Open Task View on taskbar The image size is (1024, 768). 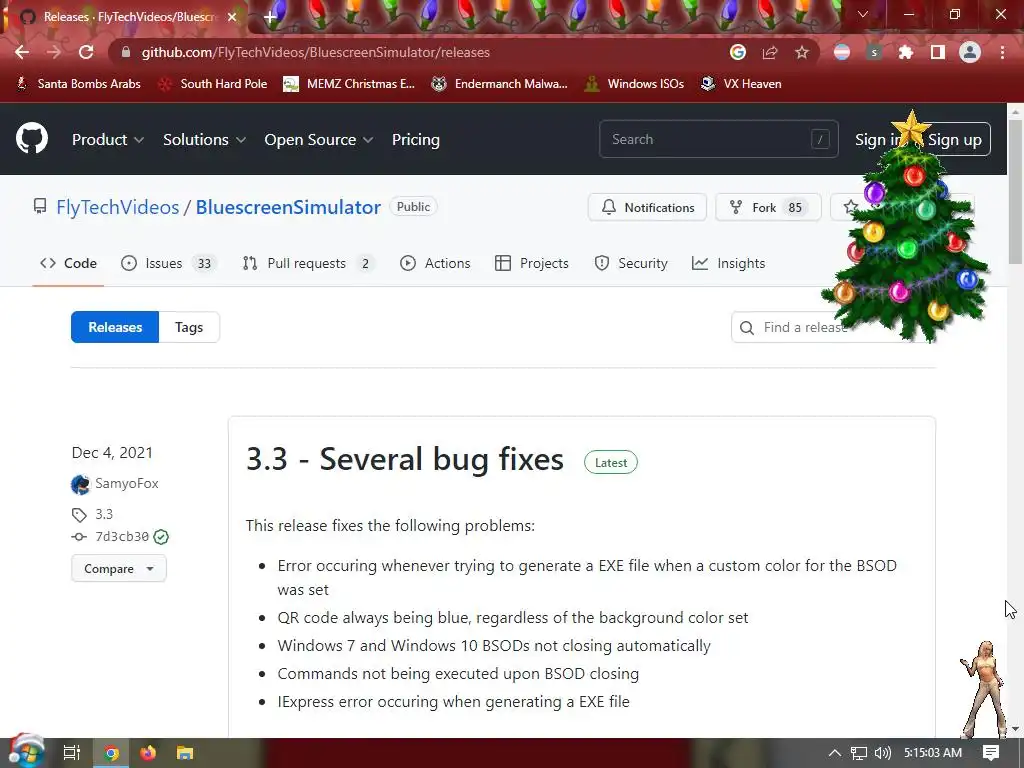(72, 753)
